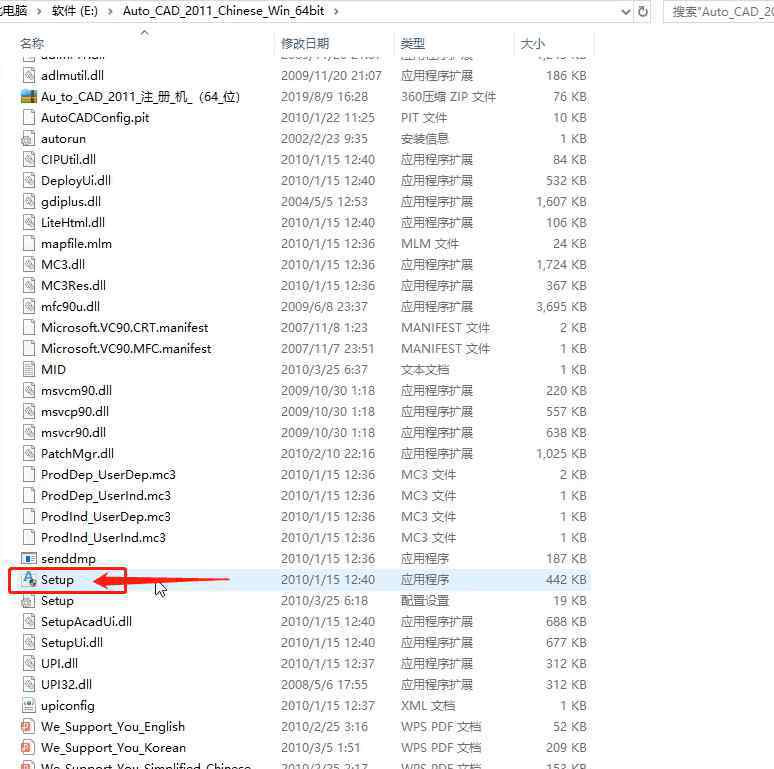This screenshot has width=774, height=769.
Task: Click the MC3.dll file icon
Action: pos(29,265)
